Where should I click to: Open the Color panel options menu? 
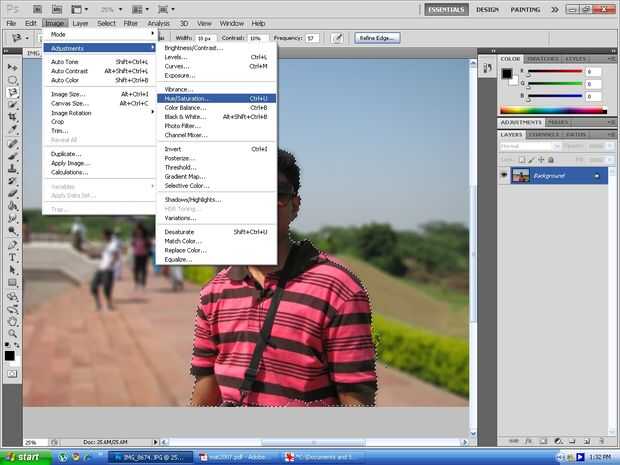(x=611, y=59)
